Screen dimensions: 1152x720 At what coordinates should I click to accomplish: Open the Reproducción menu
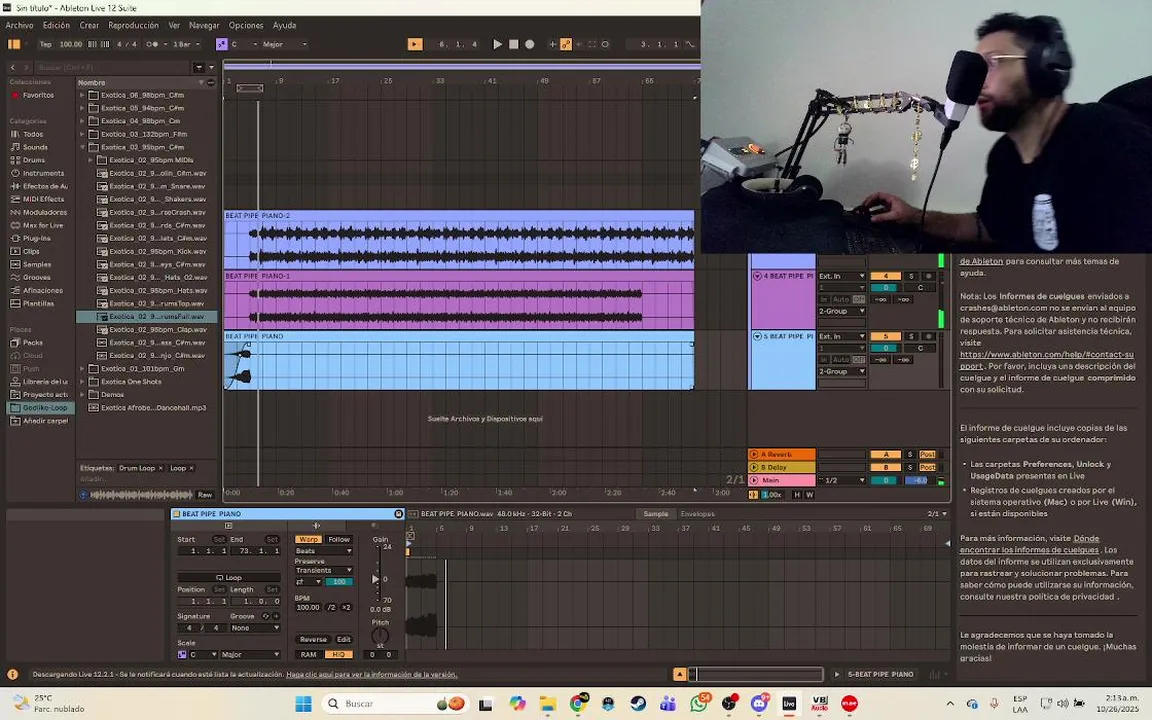[133, 25]
